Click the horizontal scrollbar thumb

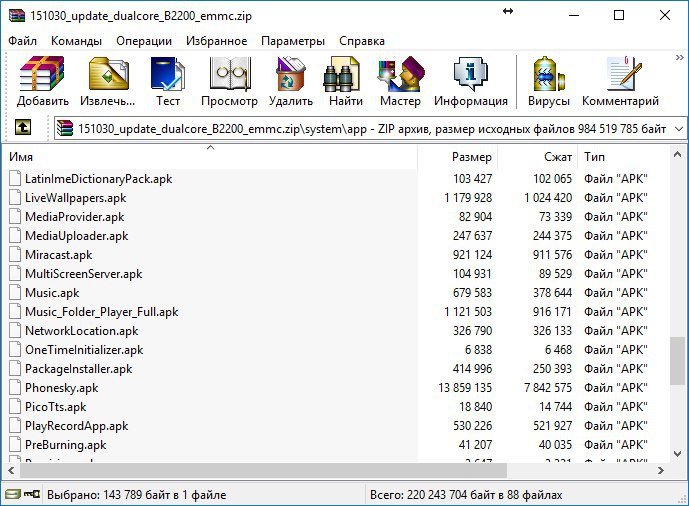[x=263, y=470]
